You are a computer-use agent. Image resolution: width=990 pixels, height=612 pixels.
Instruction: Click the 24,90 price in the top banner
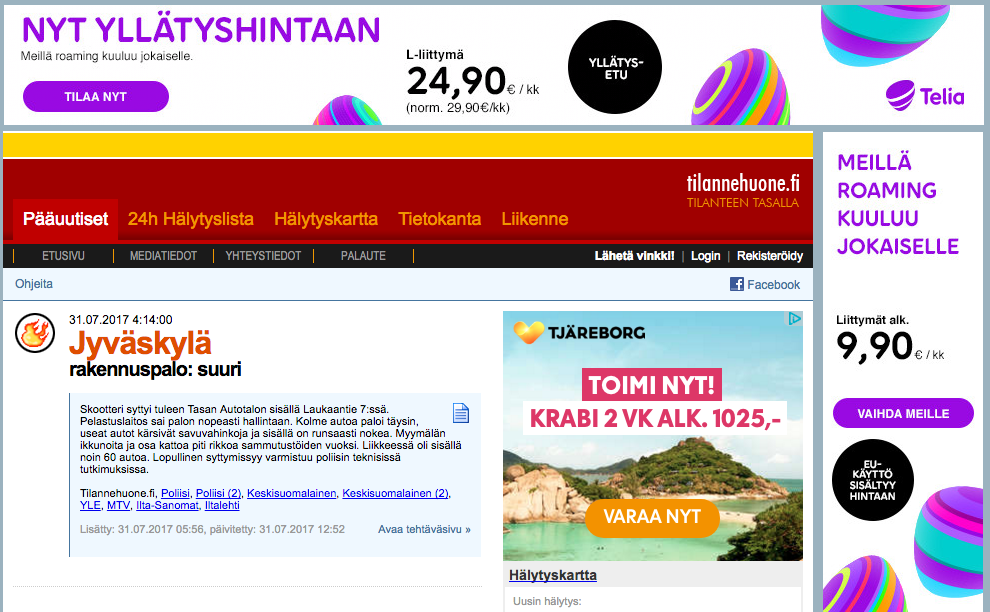(456, 81)
